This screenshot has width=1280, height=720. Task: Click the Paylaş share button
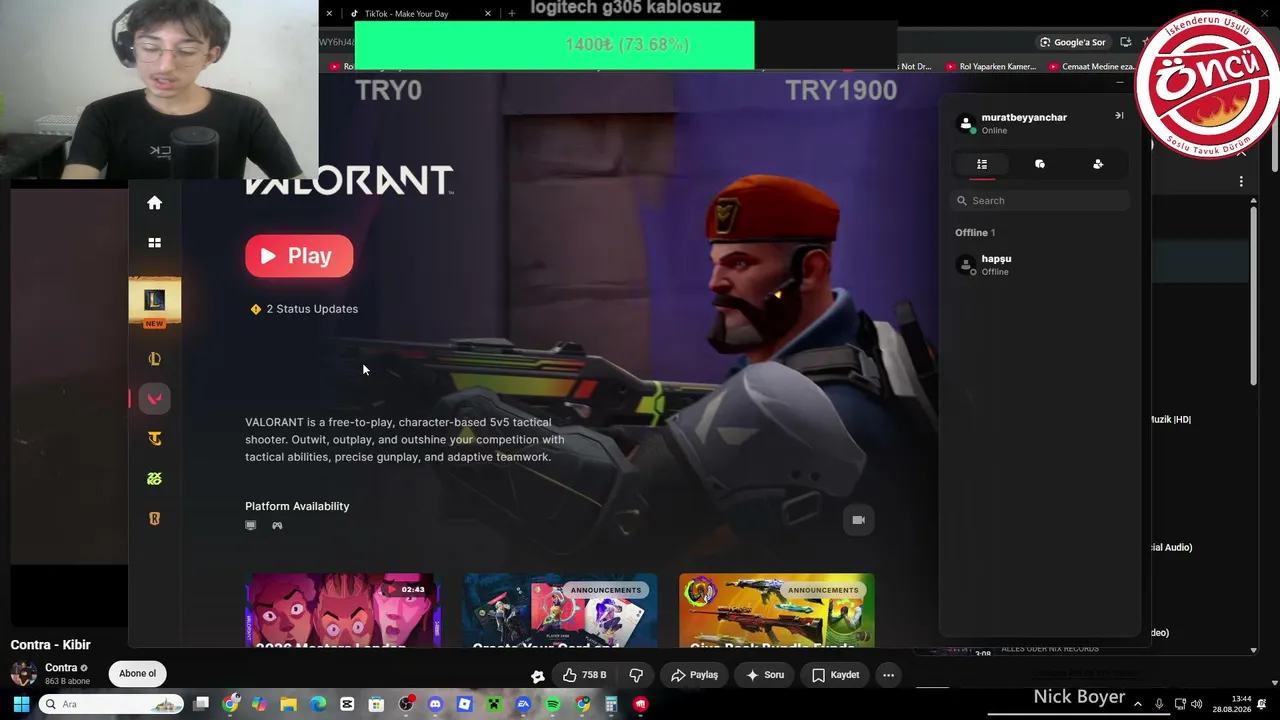coord(694,675)
